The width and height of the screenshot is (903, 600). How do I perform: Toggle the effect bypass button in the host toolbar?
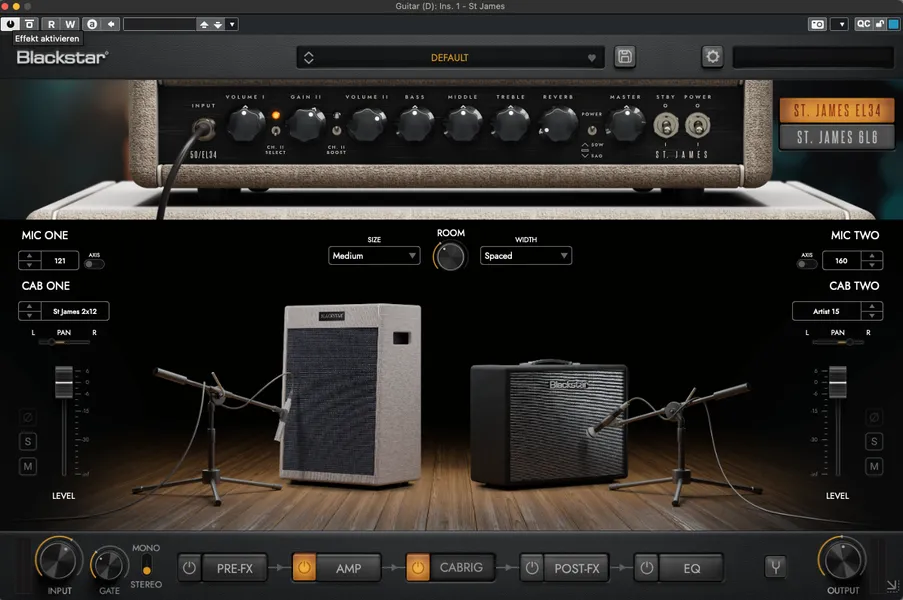(x=30, y=24)
